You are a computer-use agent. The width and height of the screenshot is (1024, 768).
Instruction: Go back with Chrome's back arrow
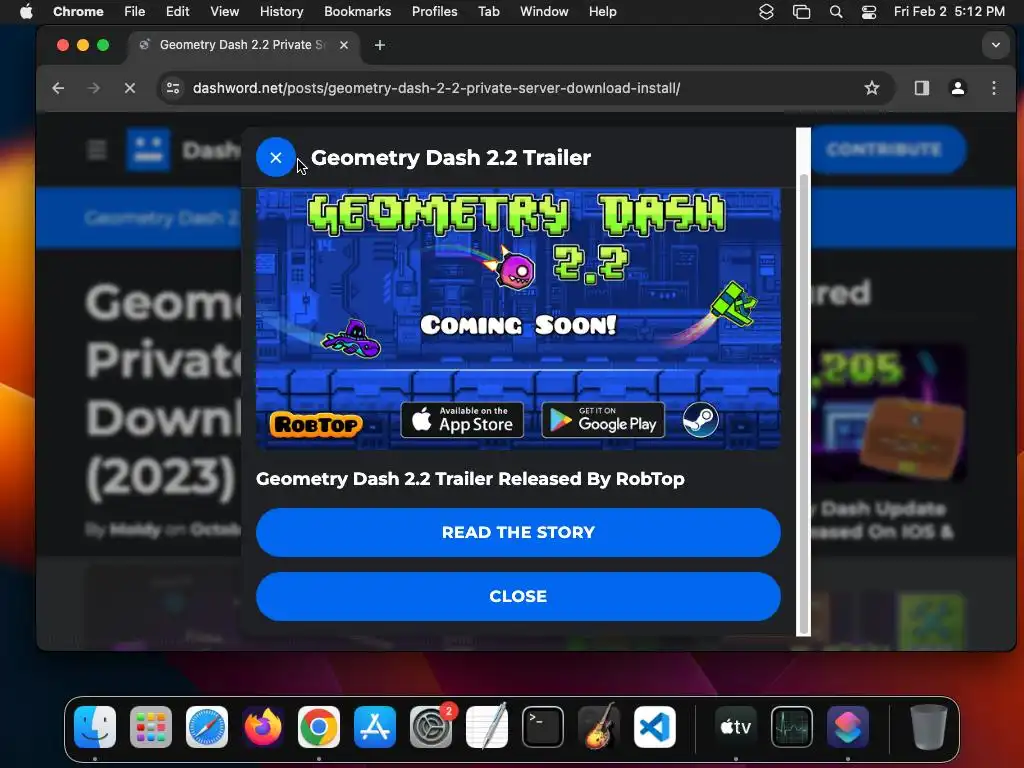click(x=58, y=88)
